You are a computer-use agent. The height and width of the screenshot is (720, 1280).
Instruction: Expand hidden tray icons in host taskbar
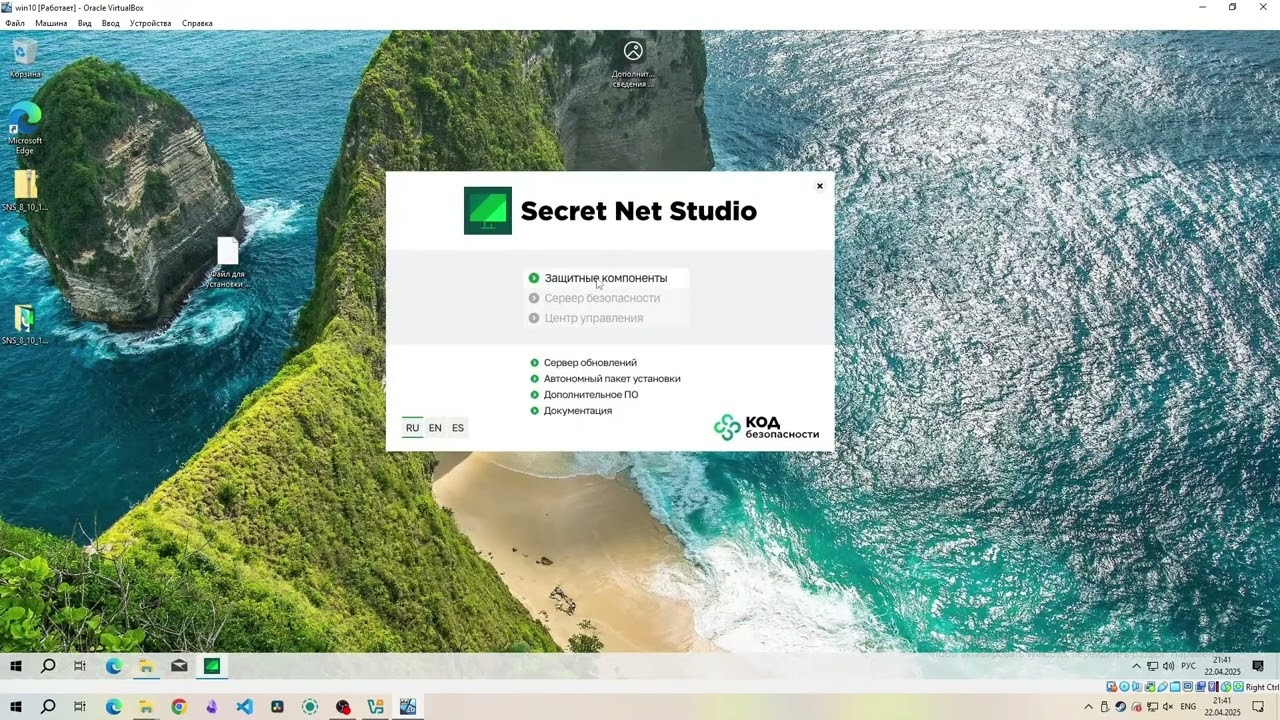tap(1089, 707)
